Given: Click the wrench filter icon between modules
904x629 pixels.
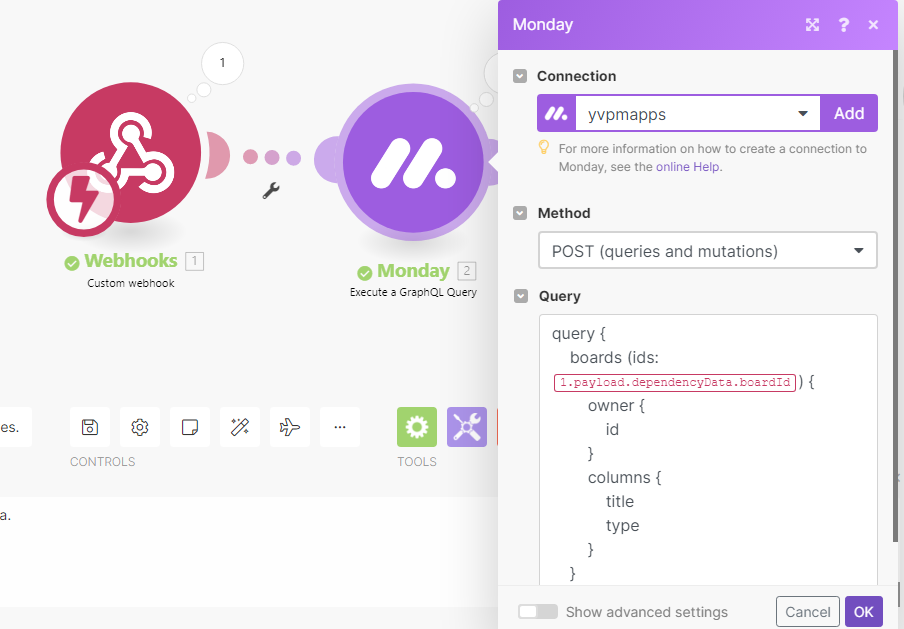Looking at the screenshot, I should [271, 190].
